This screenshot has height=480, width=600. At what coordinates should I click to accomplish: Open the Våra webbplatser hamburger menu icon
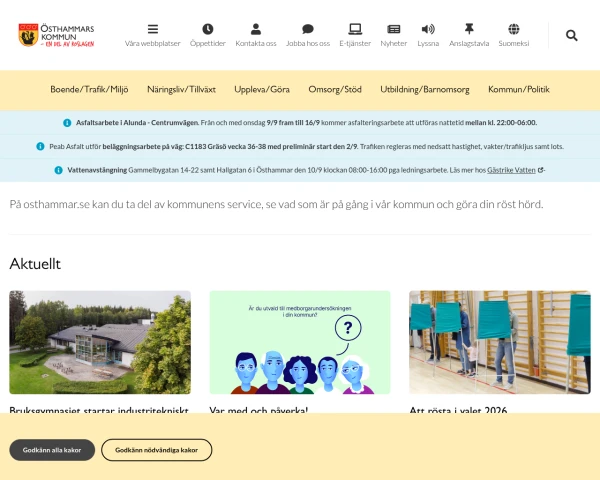coord(153,29)
